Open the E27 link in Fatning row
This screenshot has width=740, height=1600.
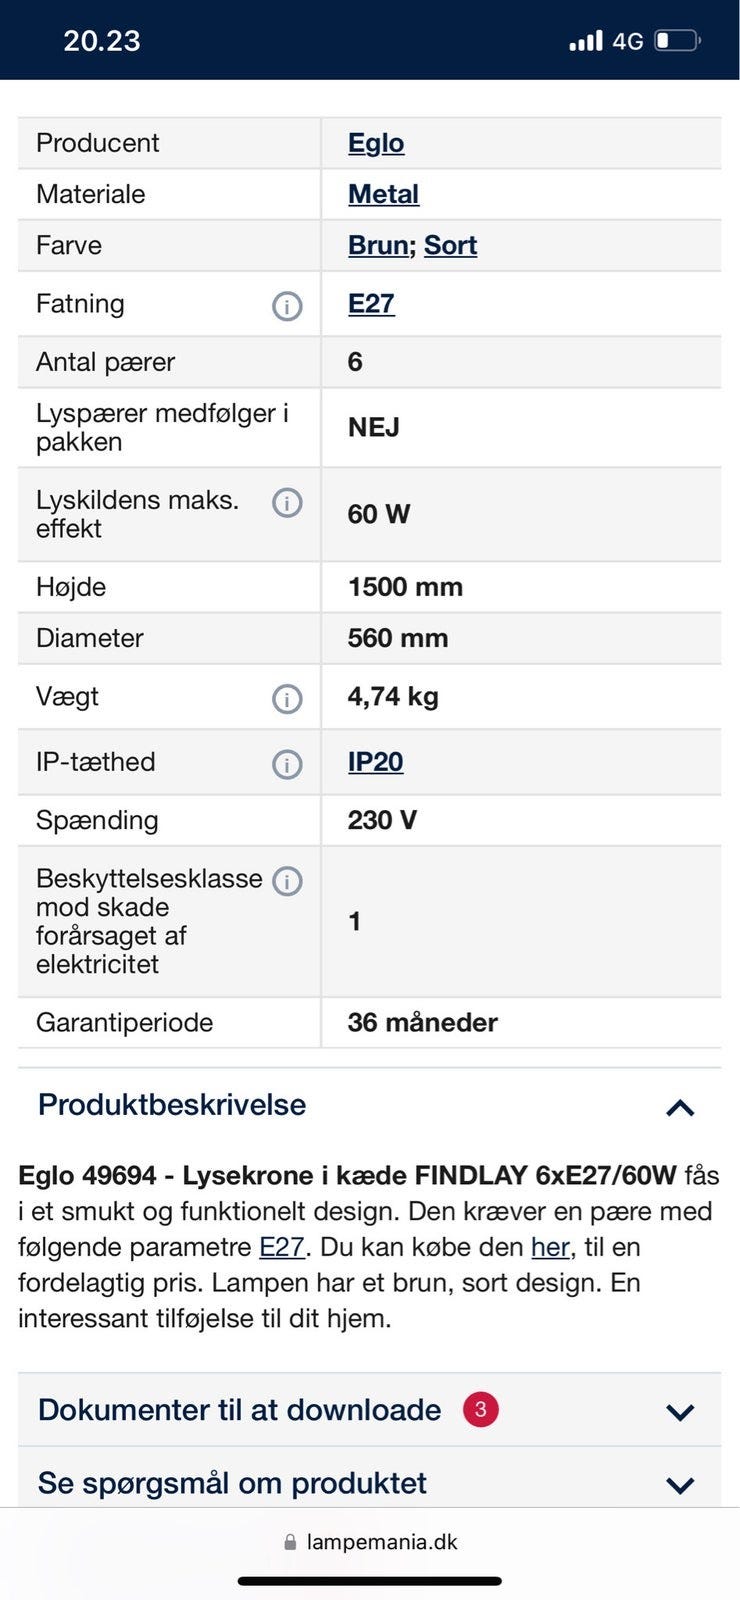[x=371, y=304]
